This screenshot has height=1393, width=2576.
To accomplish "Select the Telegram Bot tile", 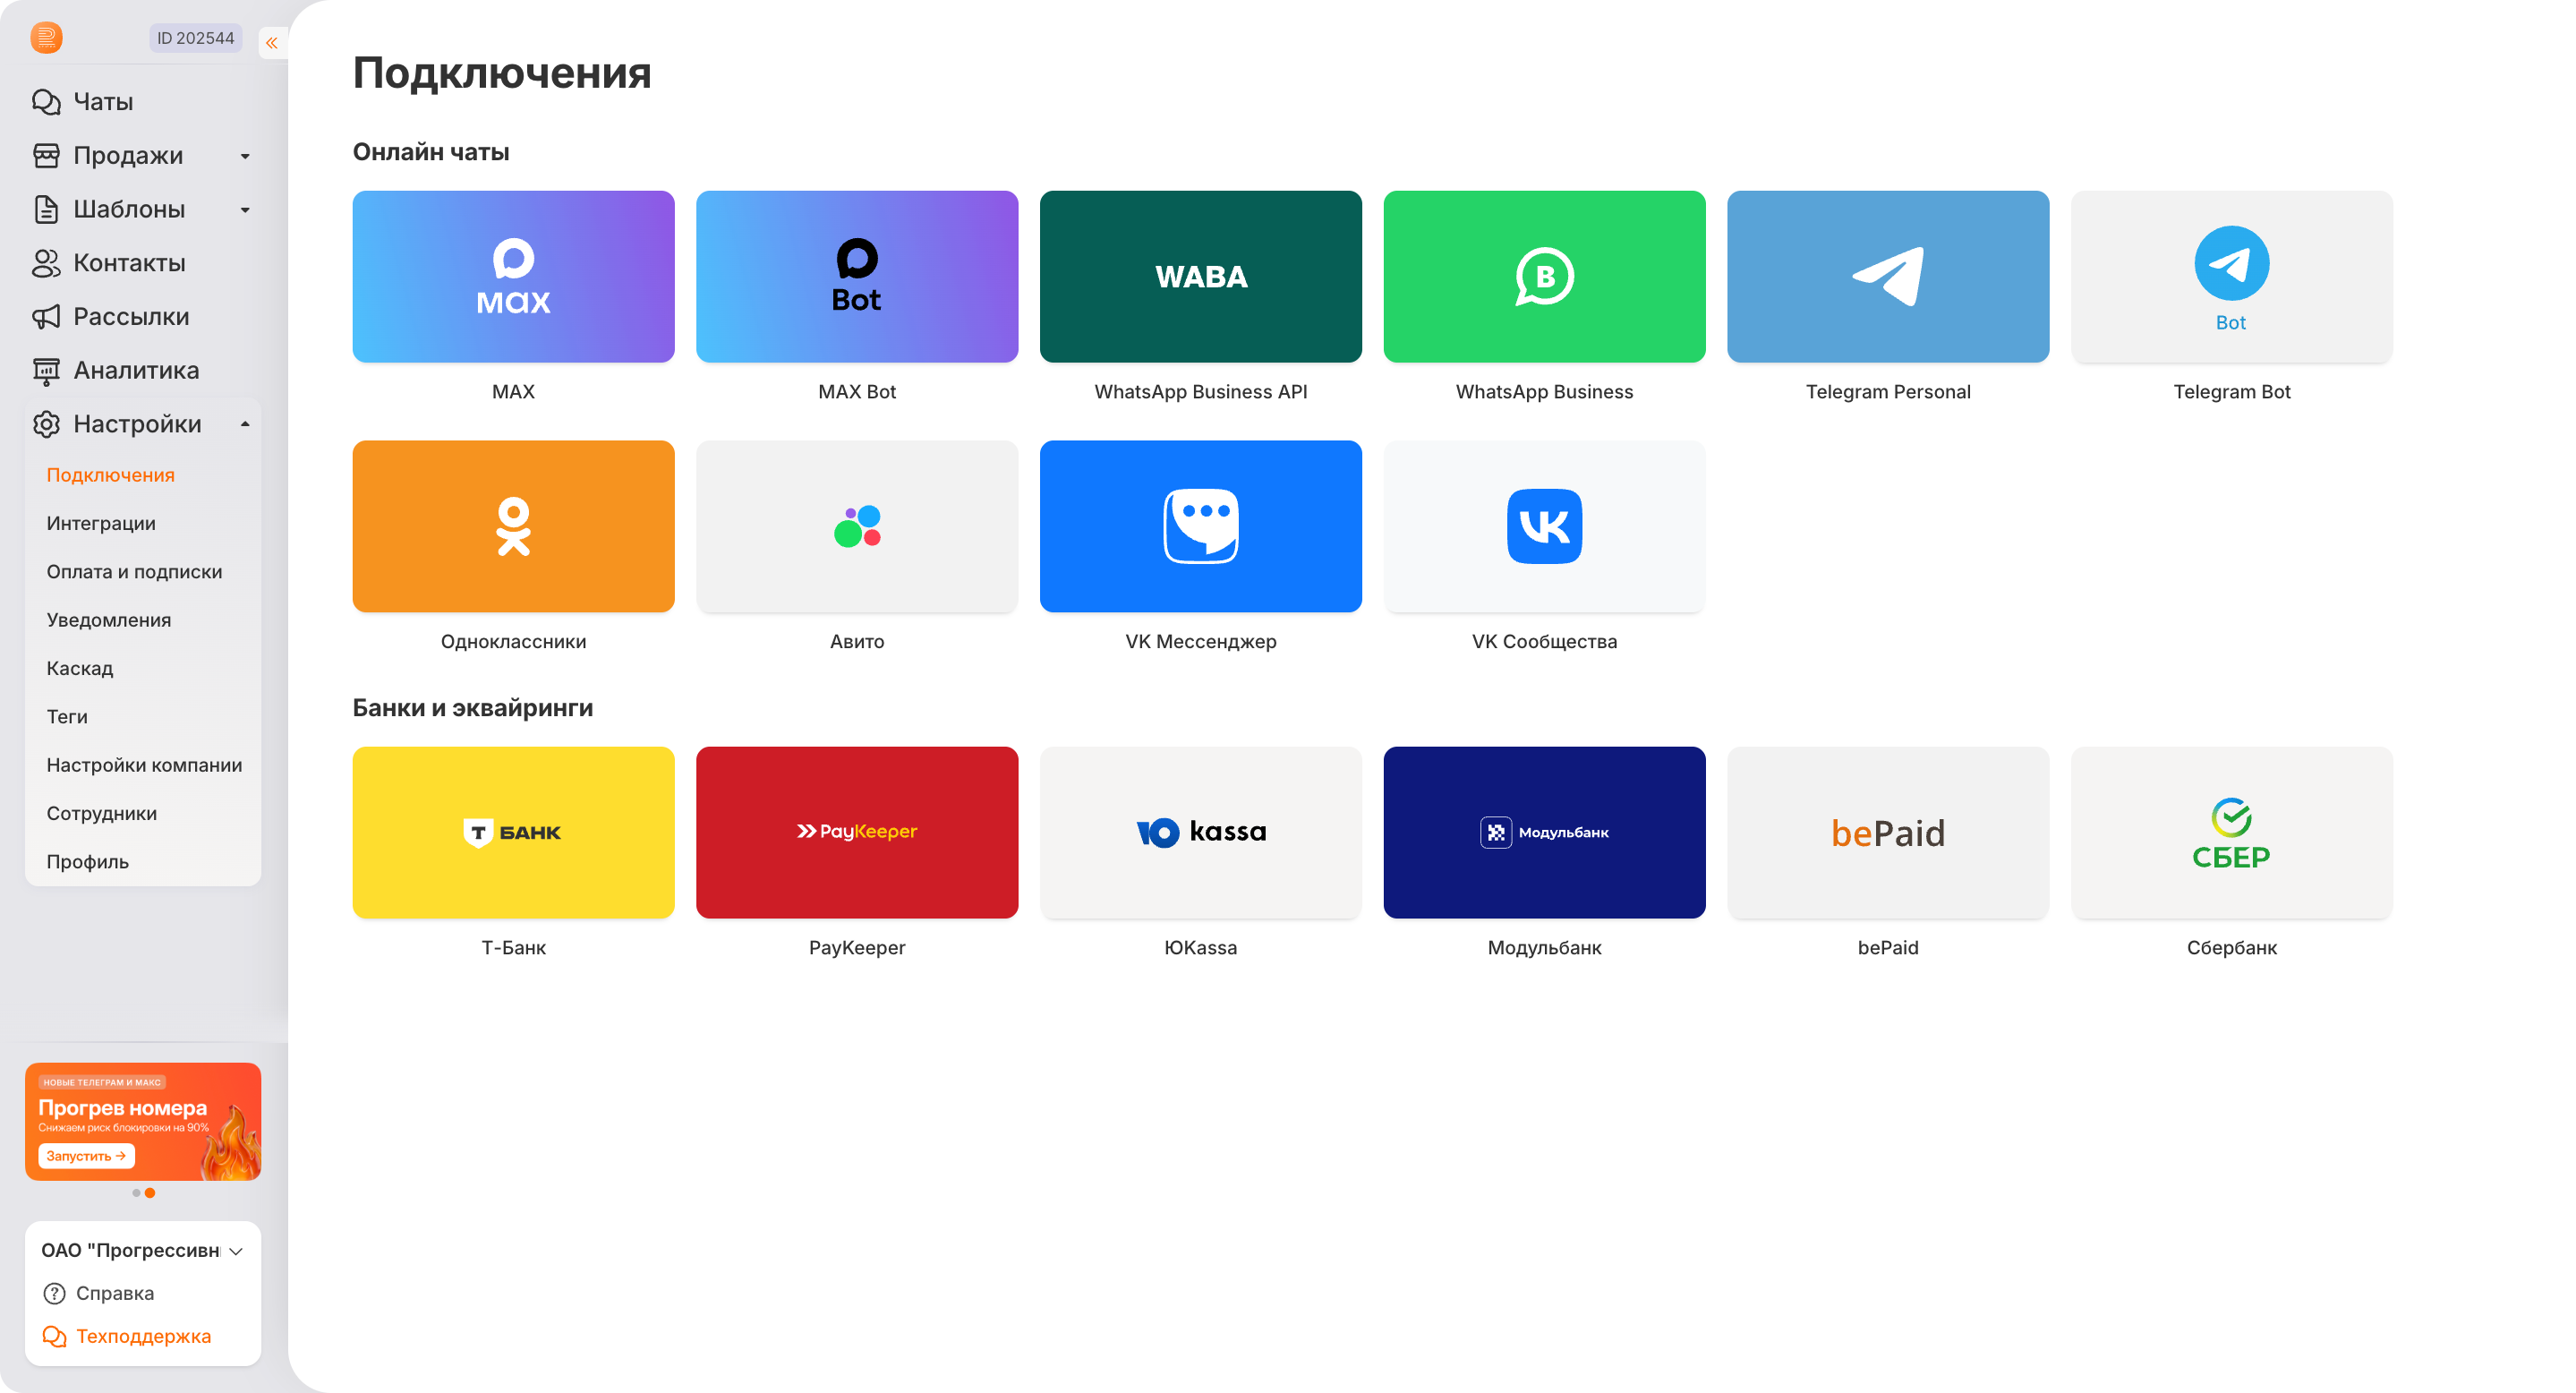I will [x=2231, y=276].
